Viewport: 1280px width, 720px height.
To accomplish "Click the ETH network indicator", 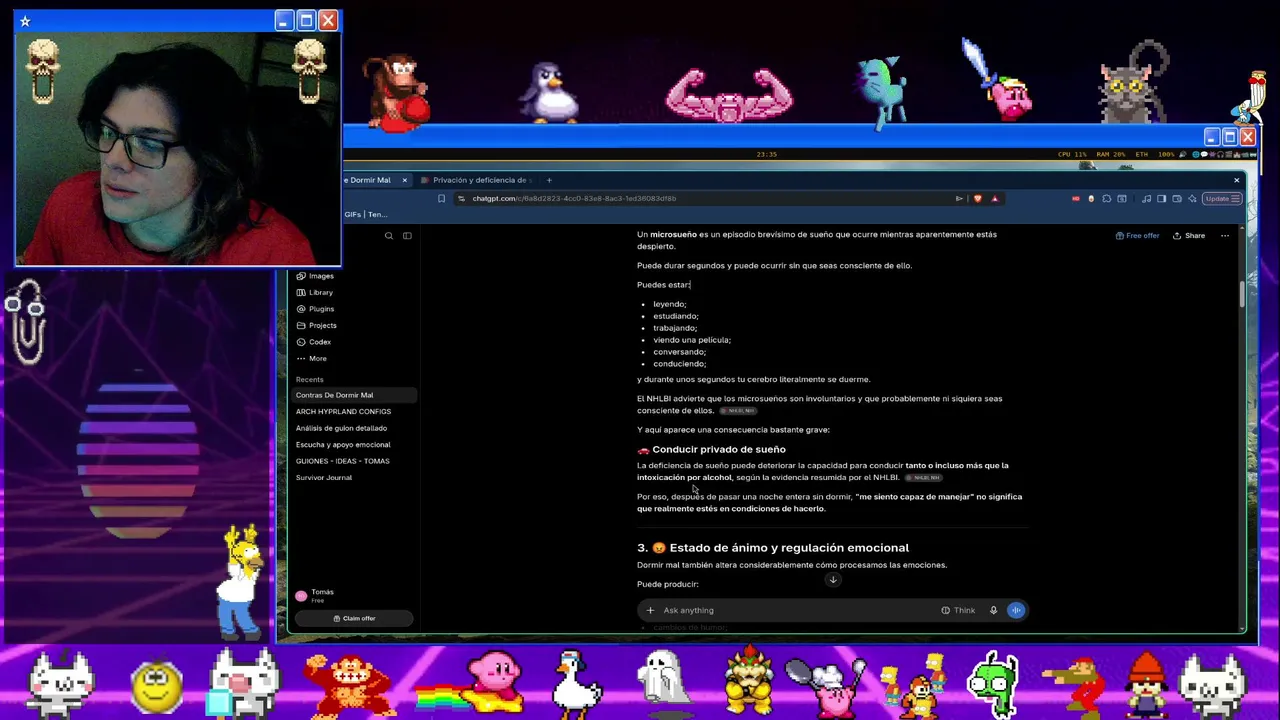I will [x=1142, y=154].
